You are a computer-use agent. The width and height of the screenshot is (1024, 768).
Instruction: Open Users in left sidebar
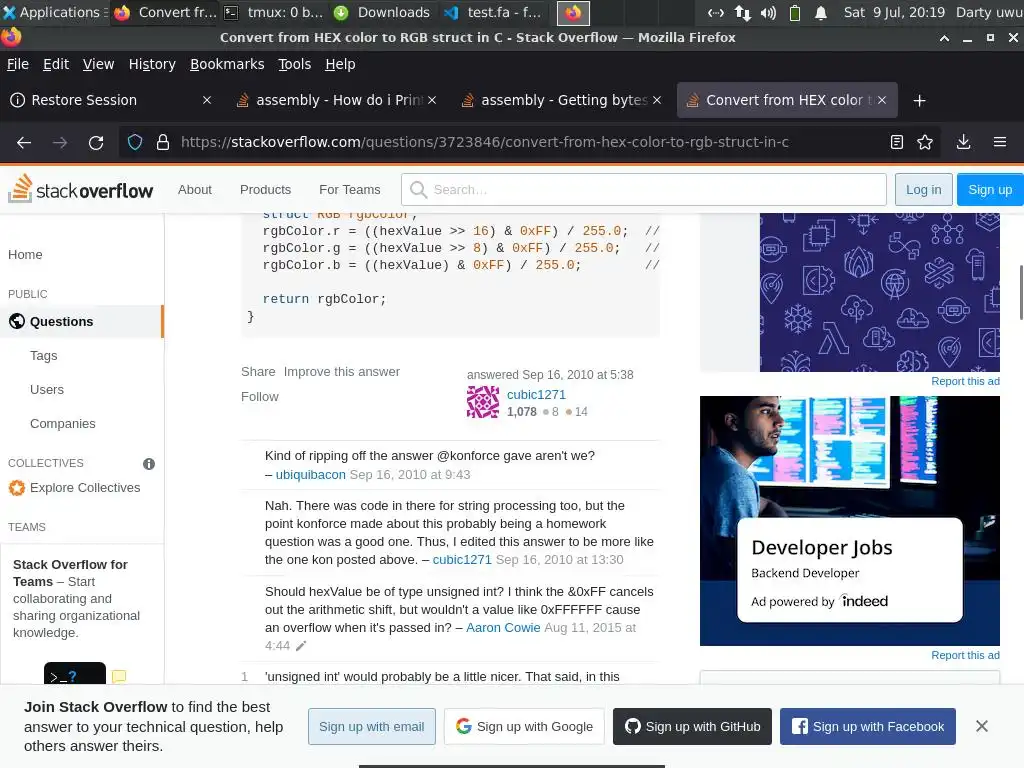click(47, 389)
